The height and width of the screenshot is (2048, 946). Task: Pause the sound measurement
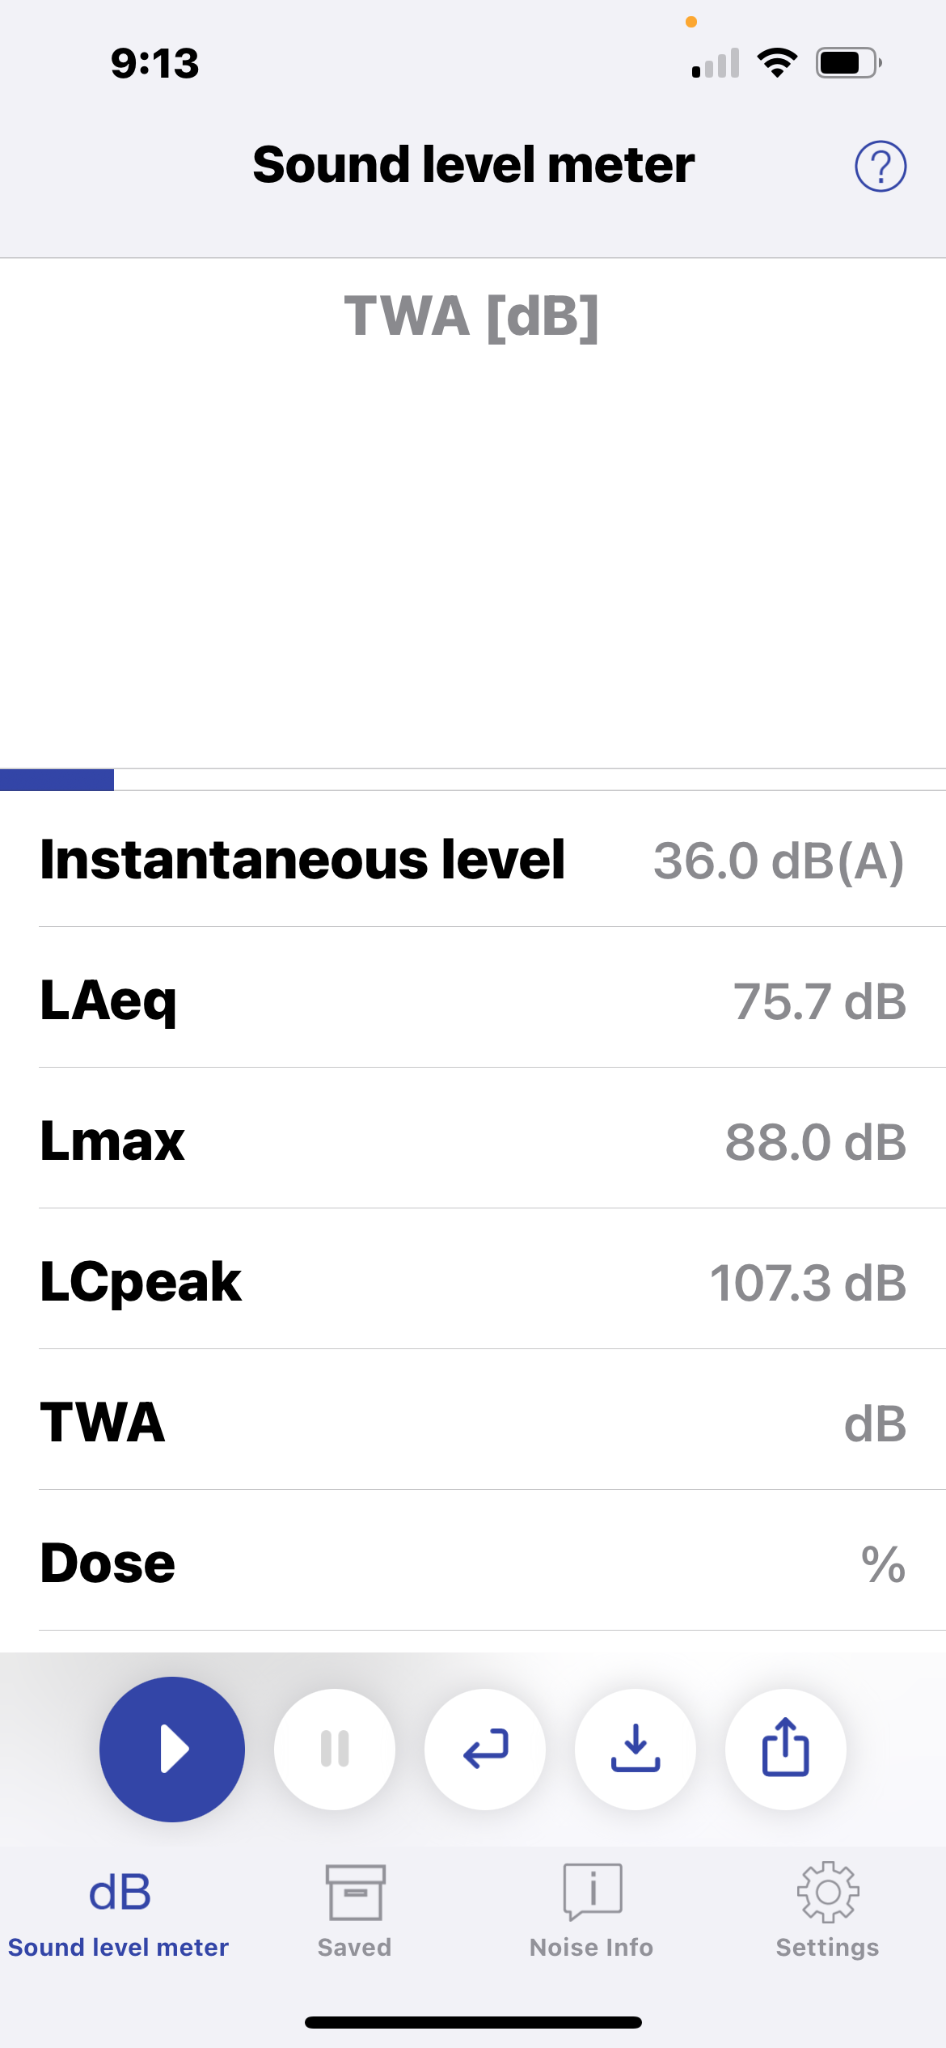(x=335, y=1749)
